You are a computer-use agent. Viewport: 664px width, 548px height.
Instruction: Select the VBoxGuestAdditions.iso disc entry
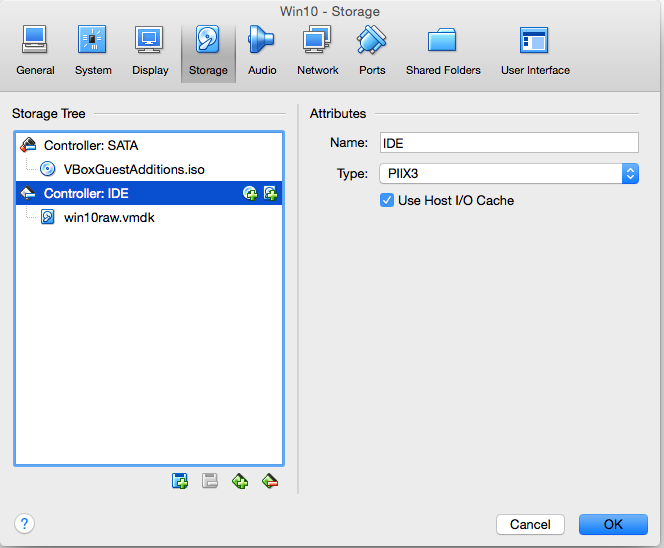149,169
